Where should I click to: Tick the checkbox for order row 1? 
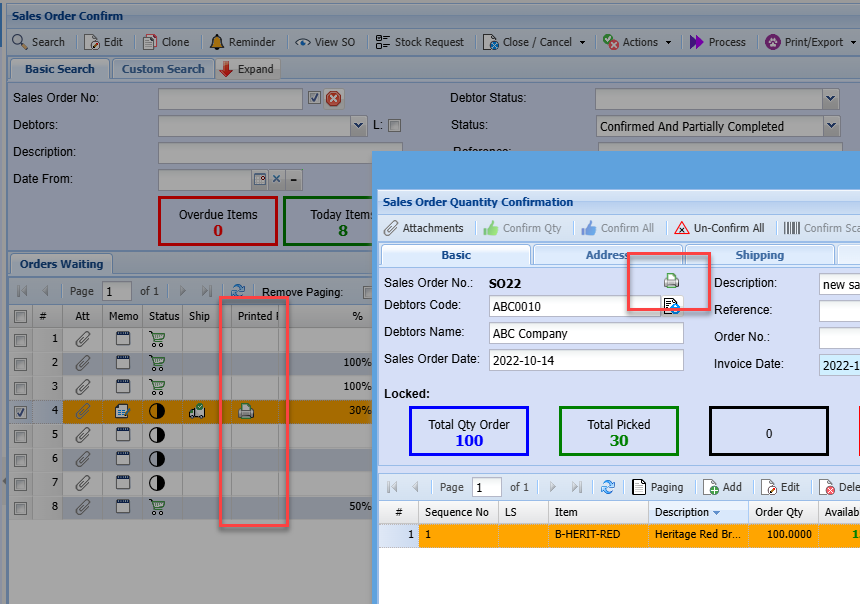coord(21,339)
